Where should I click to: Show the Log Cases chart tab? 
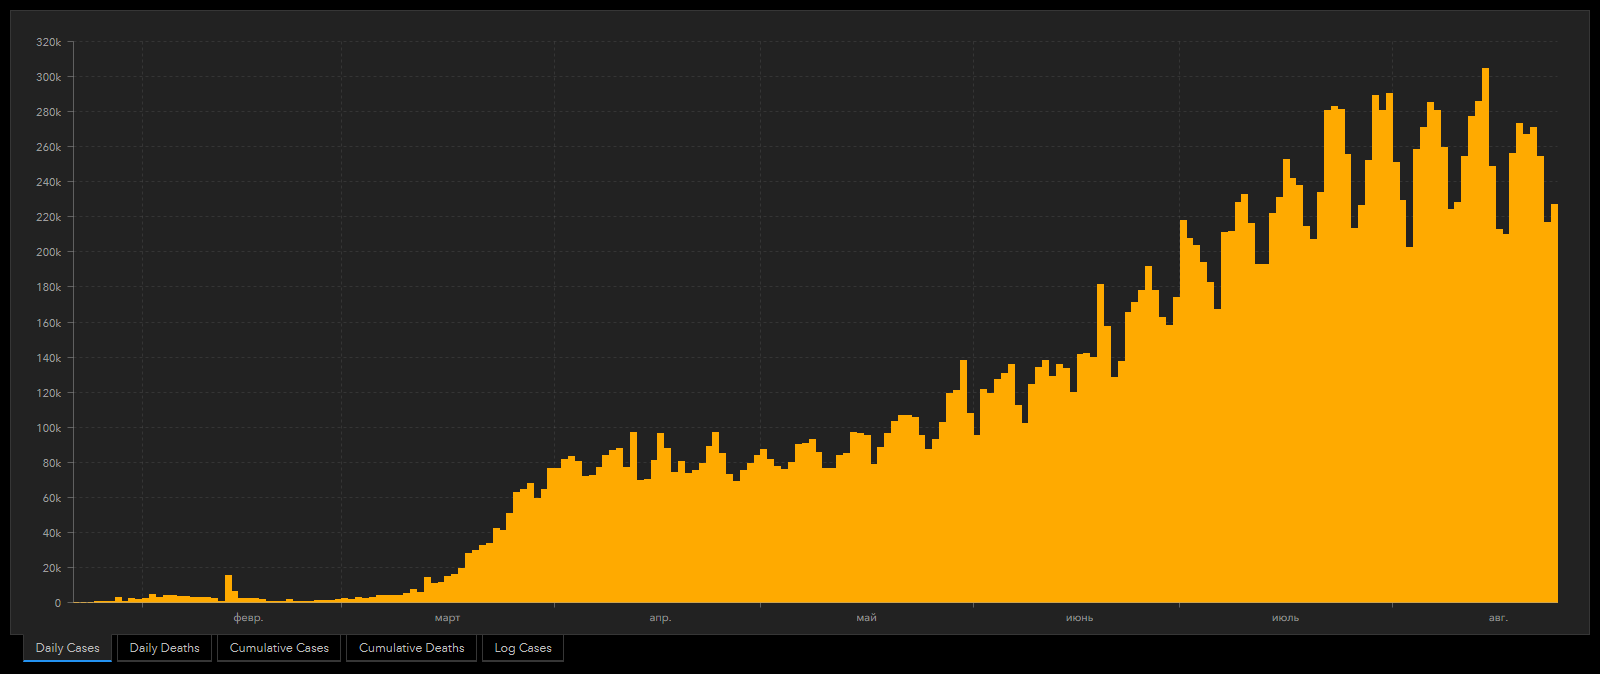click(x=523, y=648)
